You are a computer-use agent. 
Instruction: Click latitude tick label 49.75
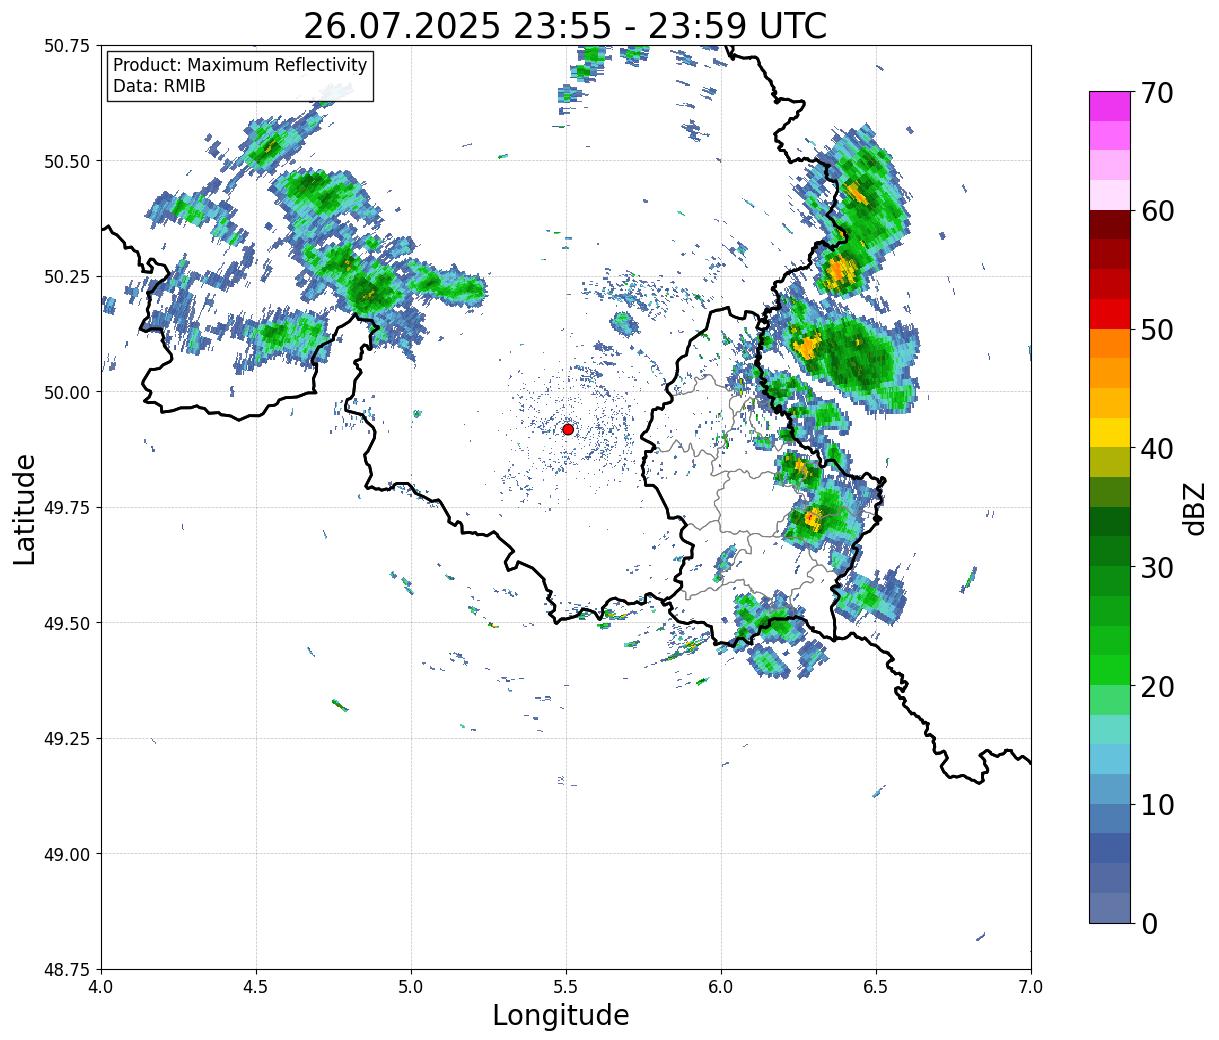pyautogui.click(x=68, y=507)
